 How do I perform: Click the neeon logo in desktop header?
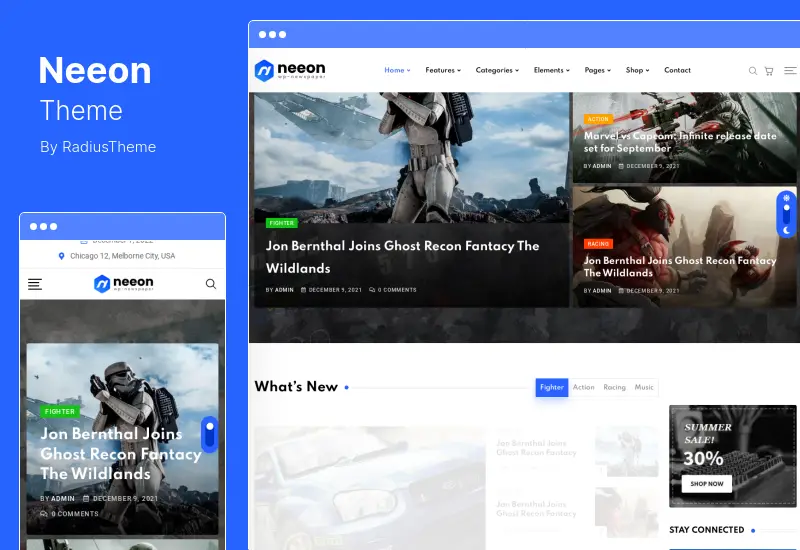[x=290, y=70]
